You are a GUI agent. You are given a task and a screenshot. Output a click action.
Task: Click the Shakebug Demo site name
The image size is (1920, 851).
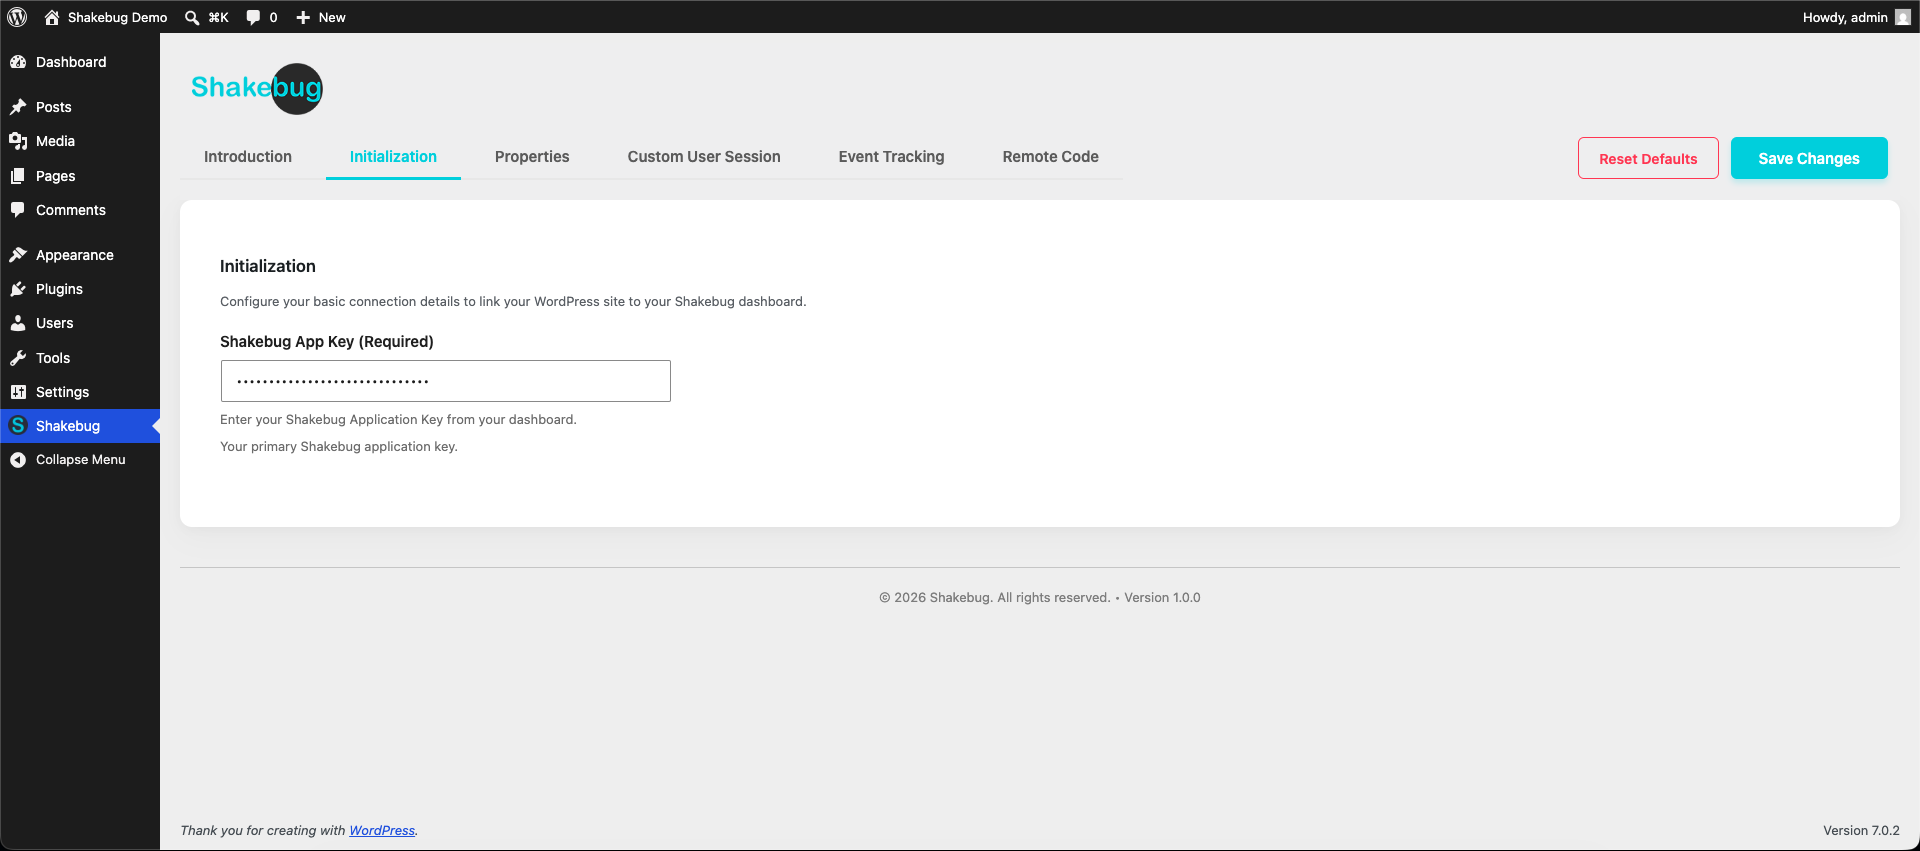[x=118, y=17]
